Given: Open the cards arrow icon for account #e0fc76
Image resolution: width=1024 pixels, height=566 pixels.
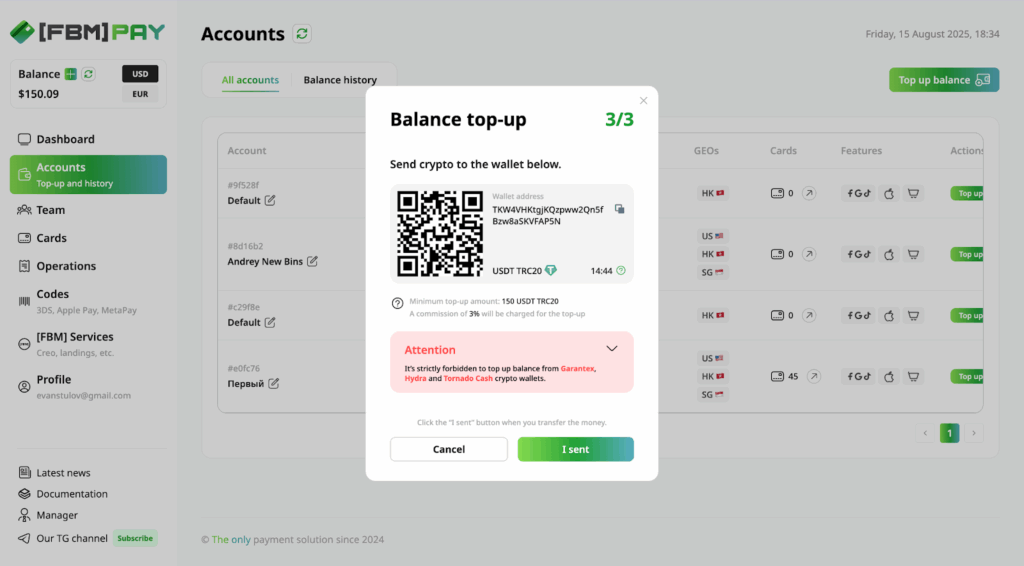Looking at the screenshot, I should [x=814, y=376].
